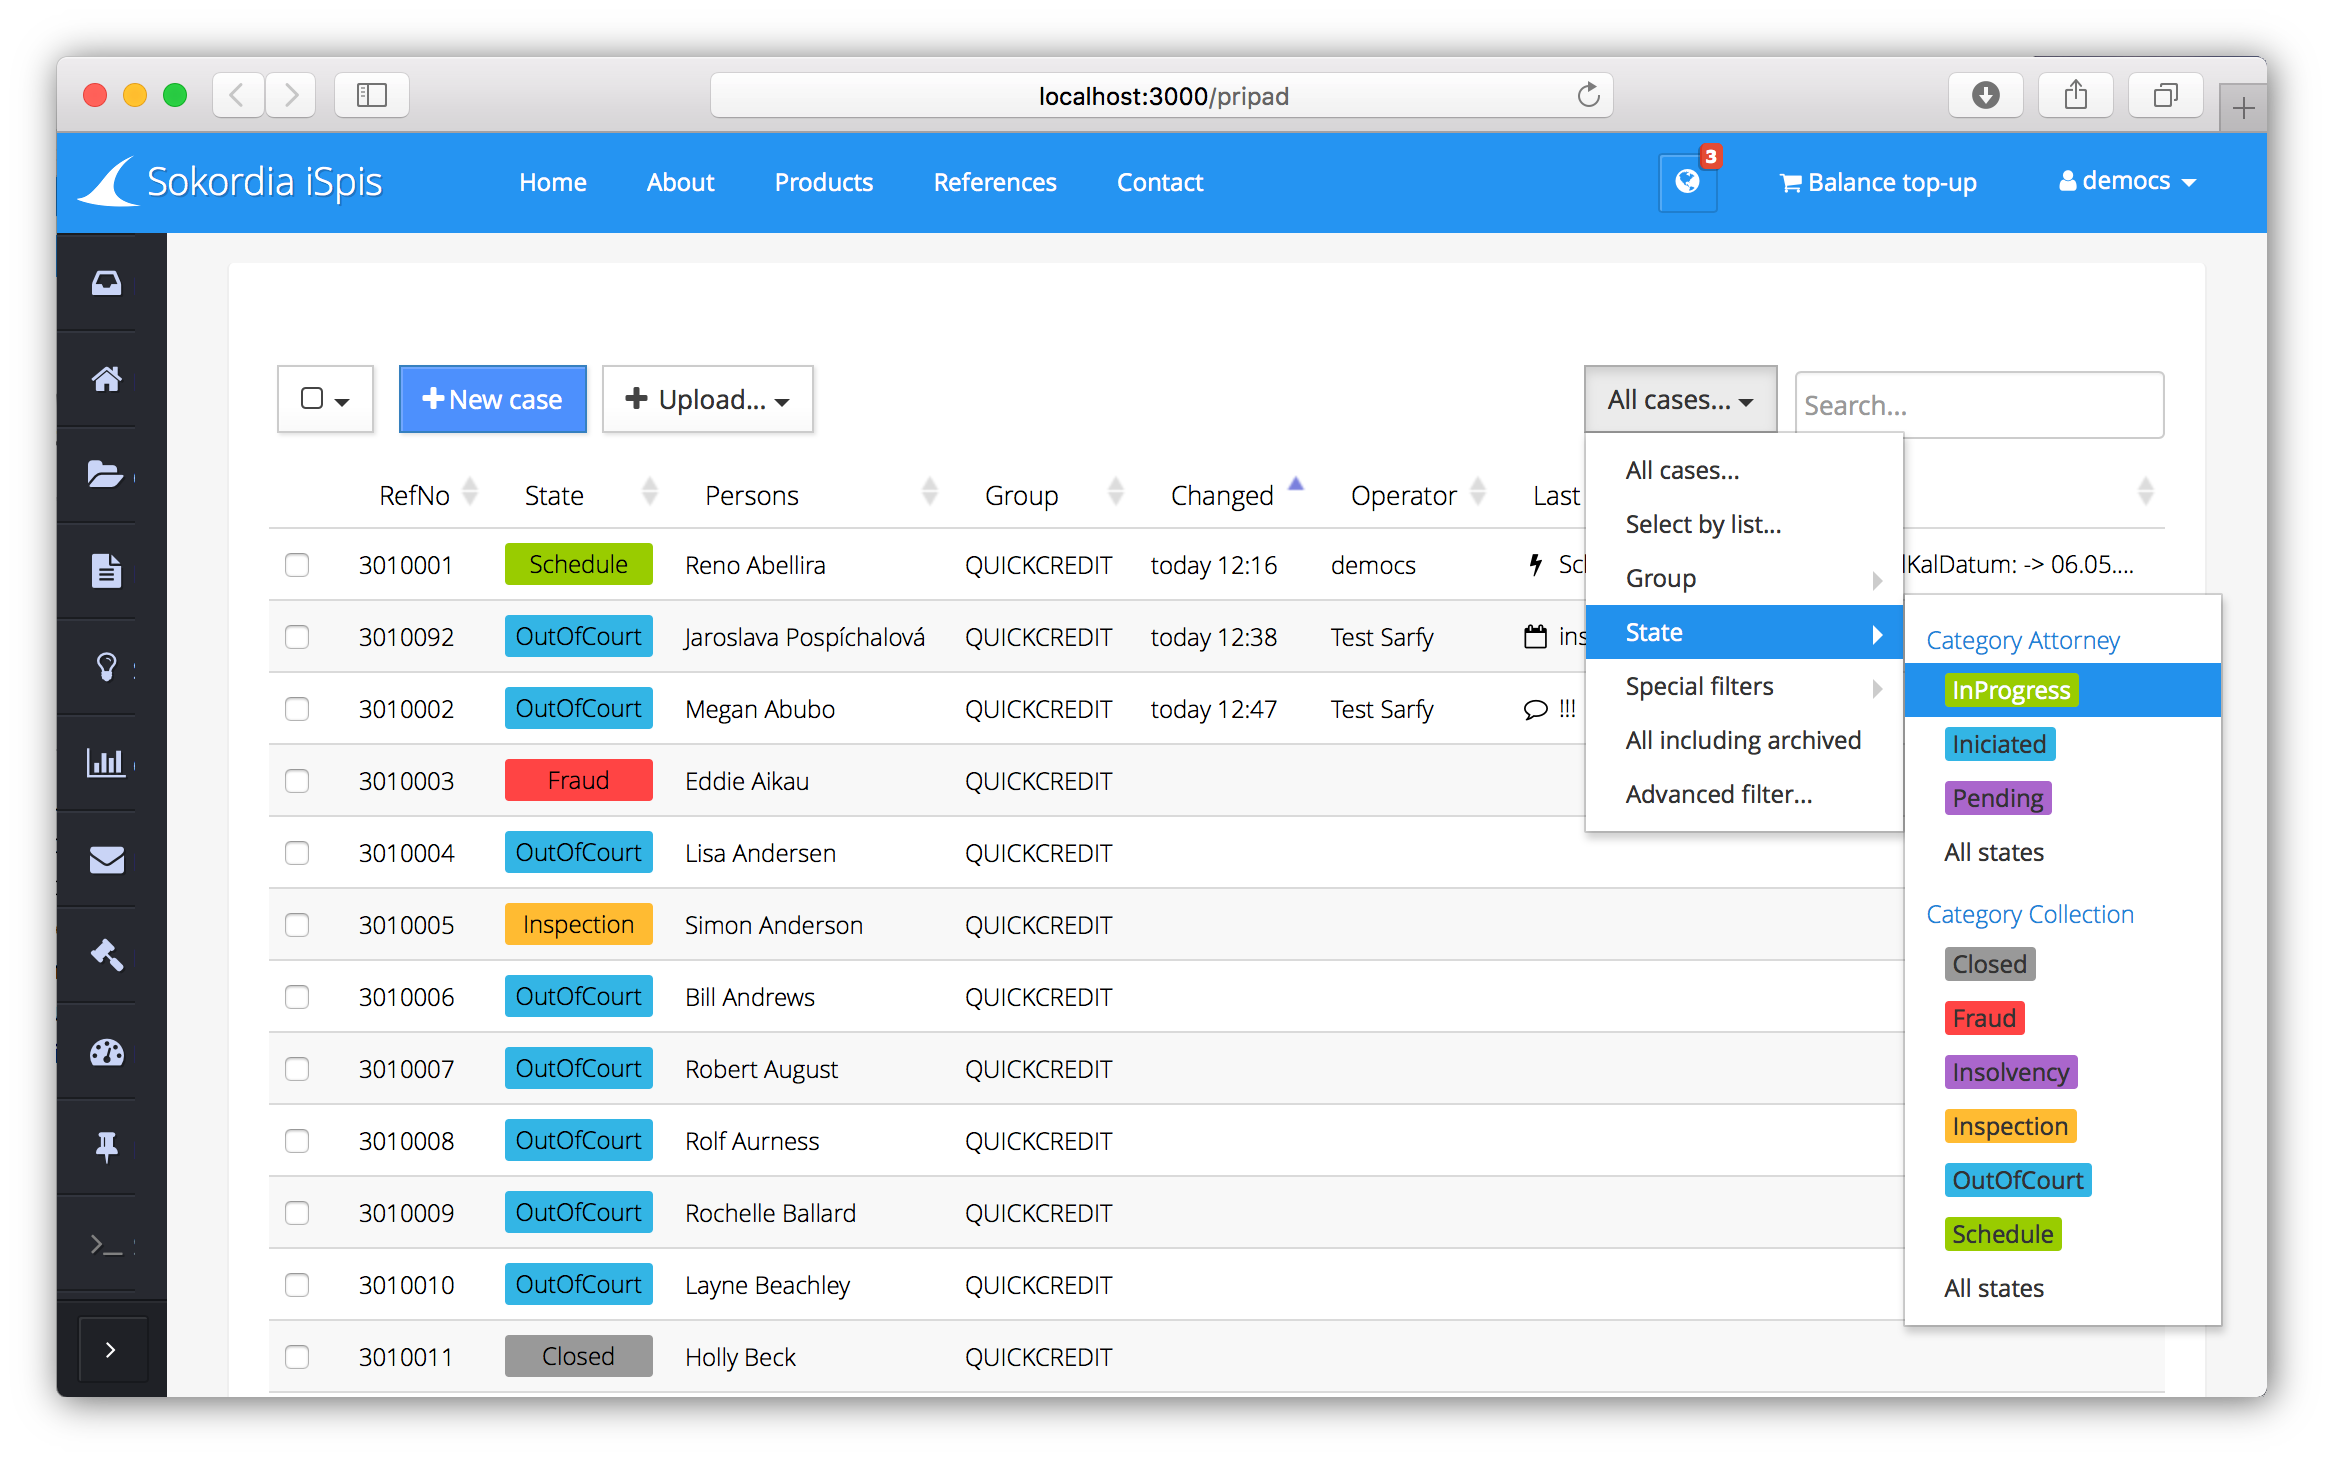
Task: Check the box for case 3010092
Action: click(297, 637)
